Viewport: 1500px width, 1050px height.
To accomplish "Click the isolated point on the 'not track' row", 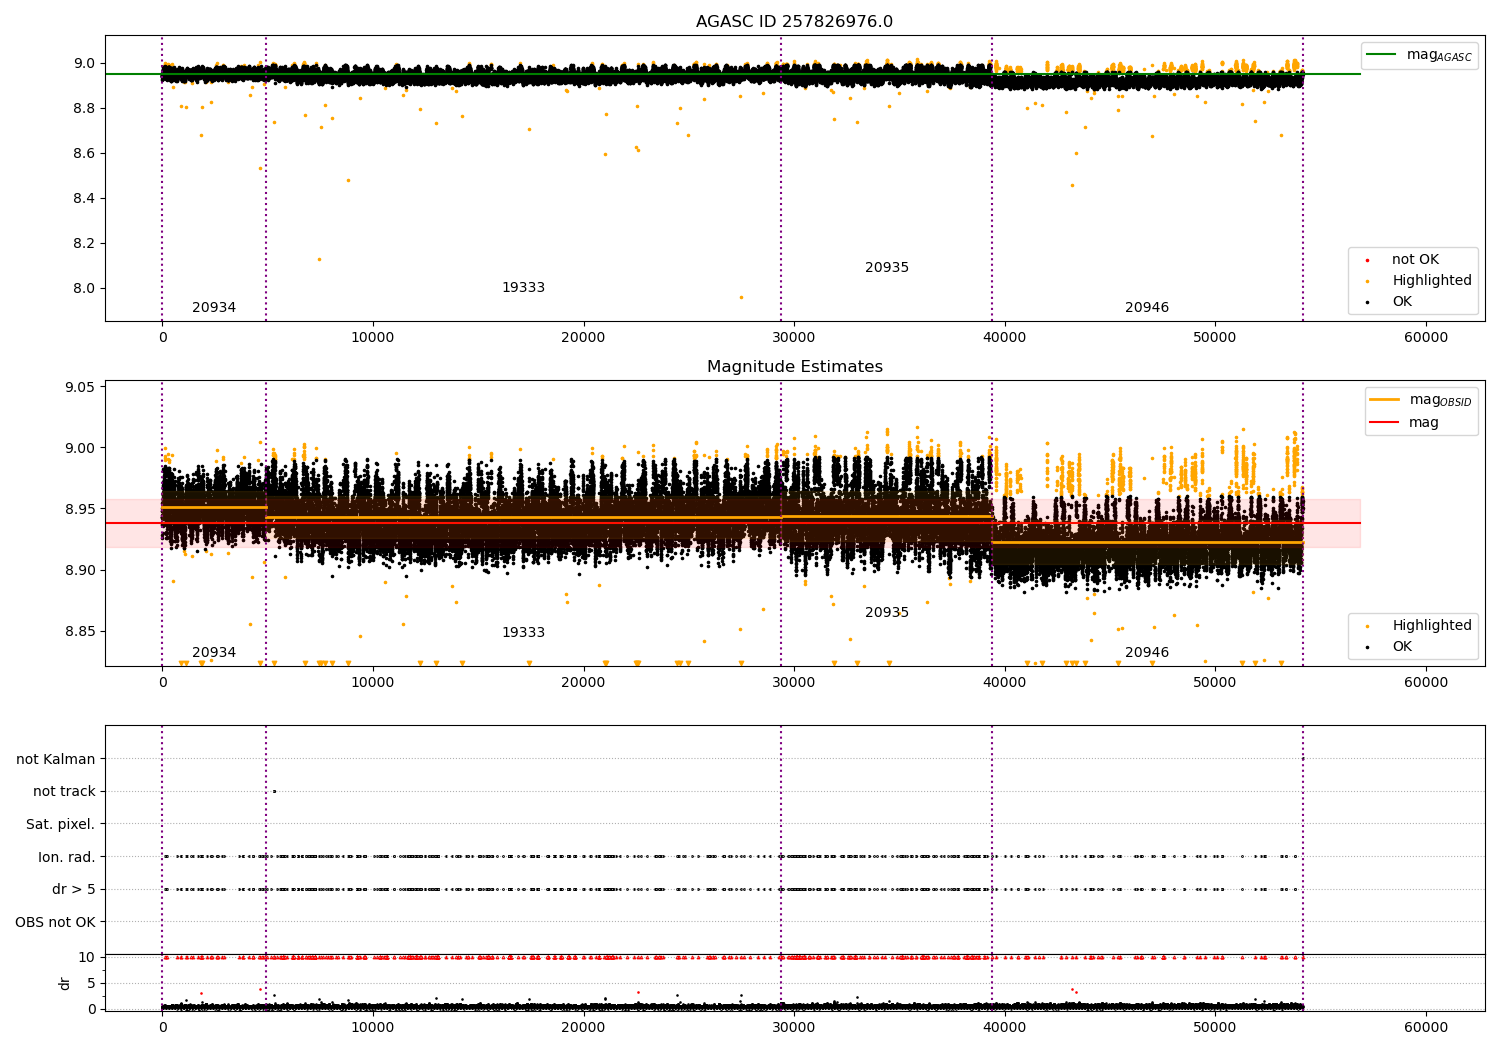I will [274, 791].
